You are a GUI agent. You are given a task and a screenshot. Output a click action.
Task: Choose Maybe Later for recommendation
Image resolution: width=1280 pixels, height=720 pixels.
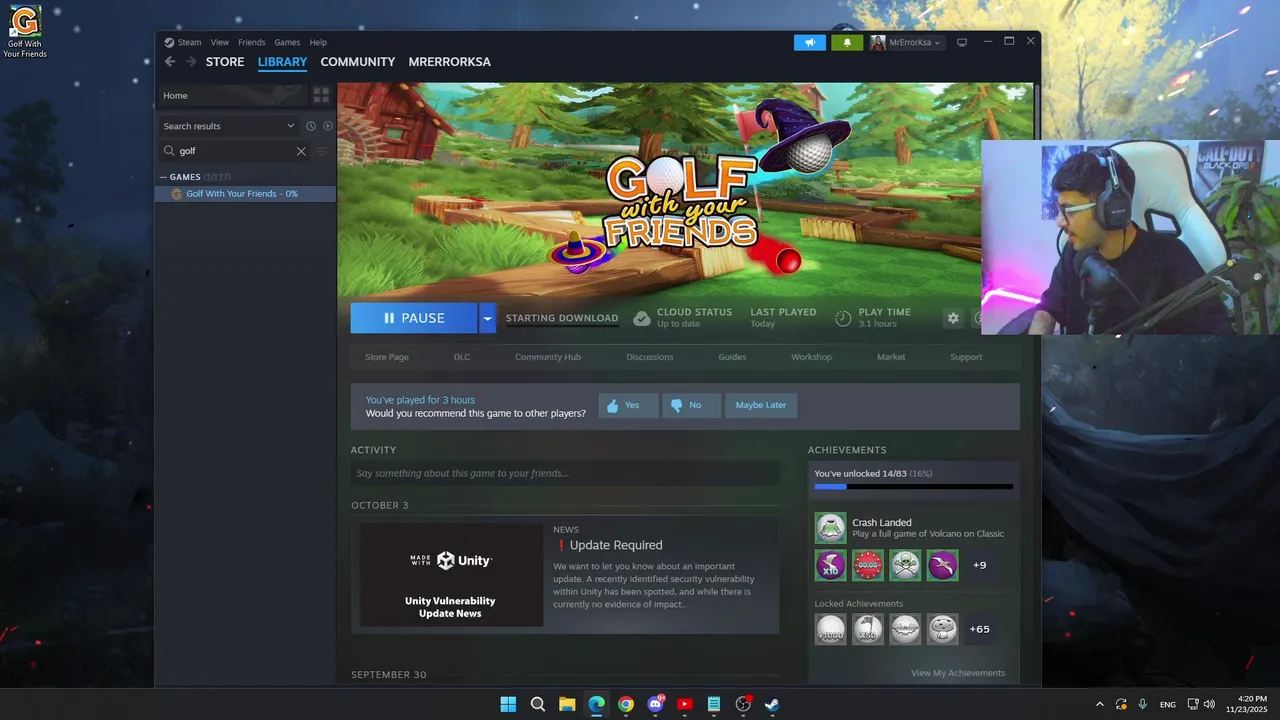[x=761, y=405]
